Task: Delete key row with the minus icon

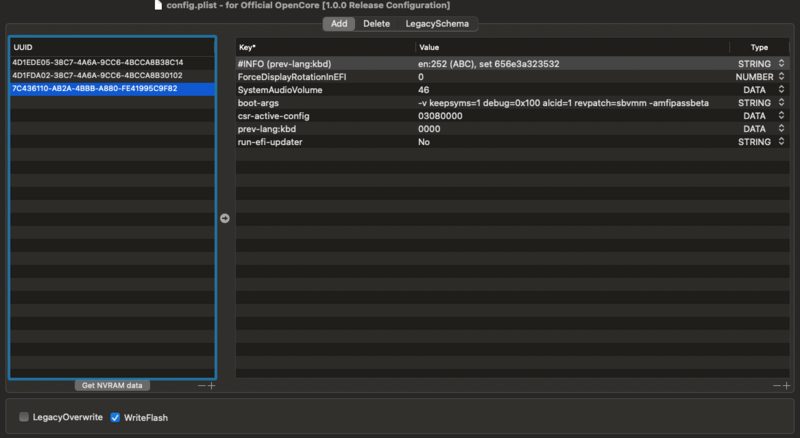Action: coord(777,385)
